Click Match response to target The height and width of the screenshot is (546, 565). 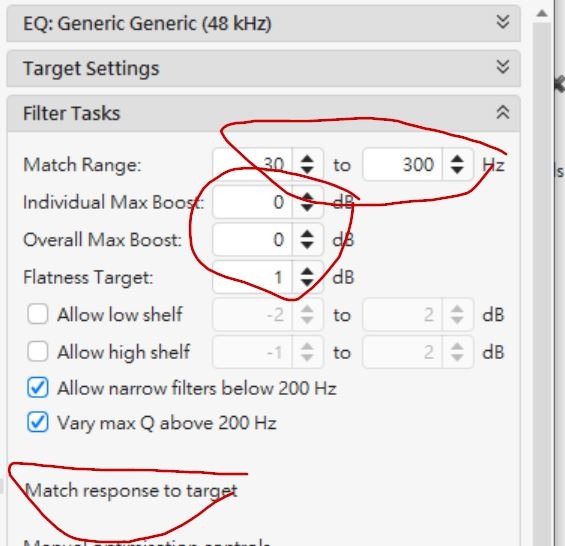click(x=131, y=491)
